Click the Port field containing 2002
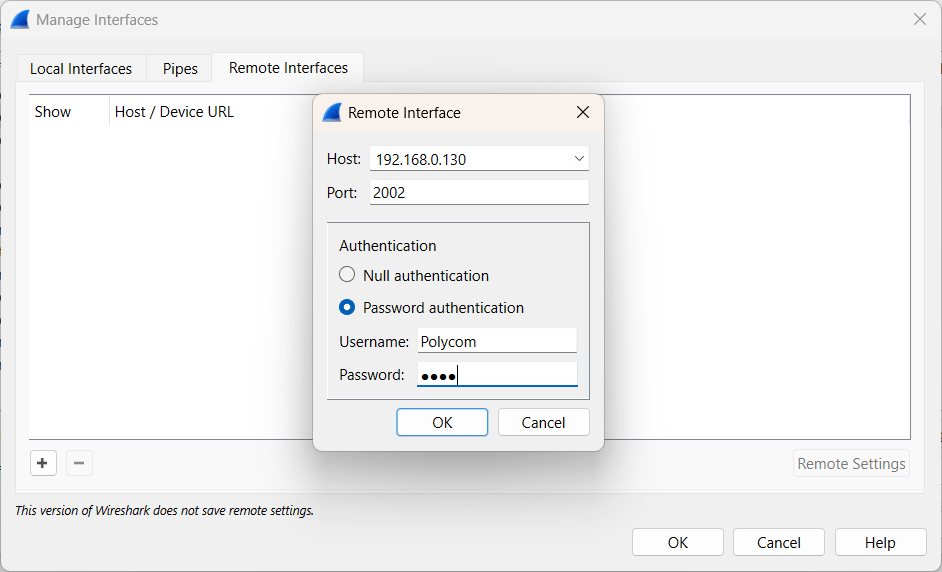 [x=479, y=192]
